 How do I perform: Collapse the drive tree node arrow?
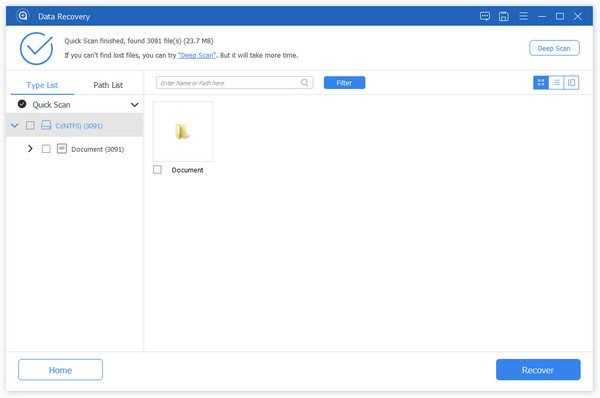coord(15,125)
